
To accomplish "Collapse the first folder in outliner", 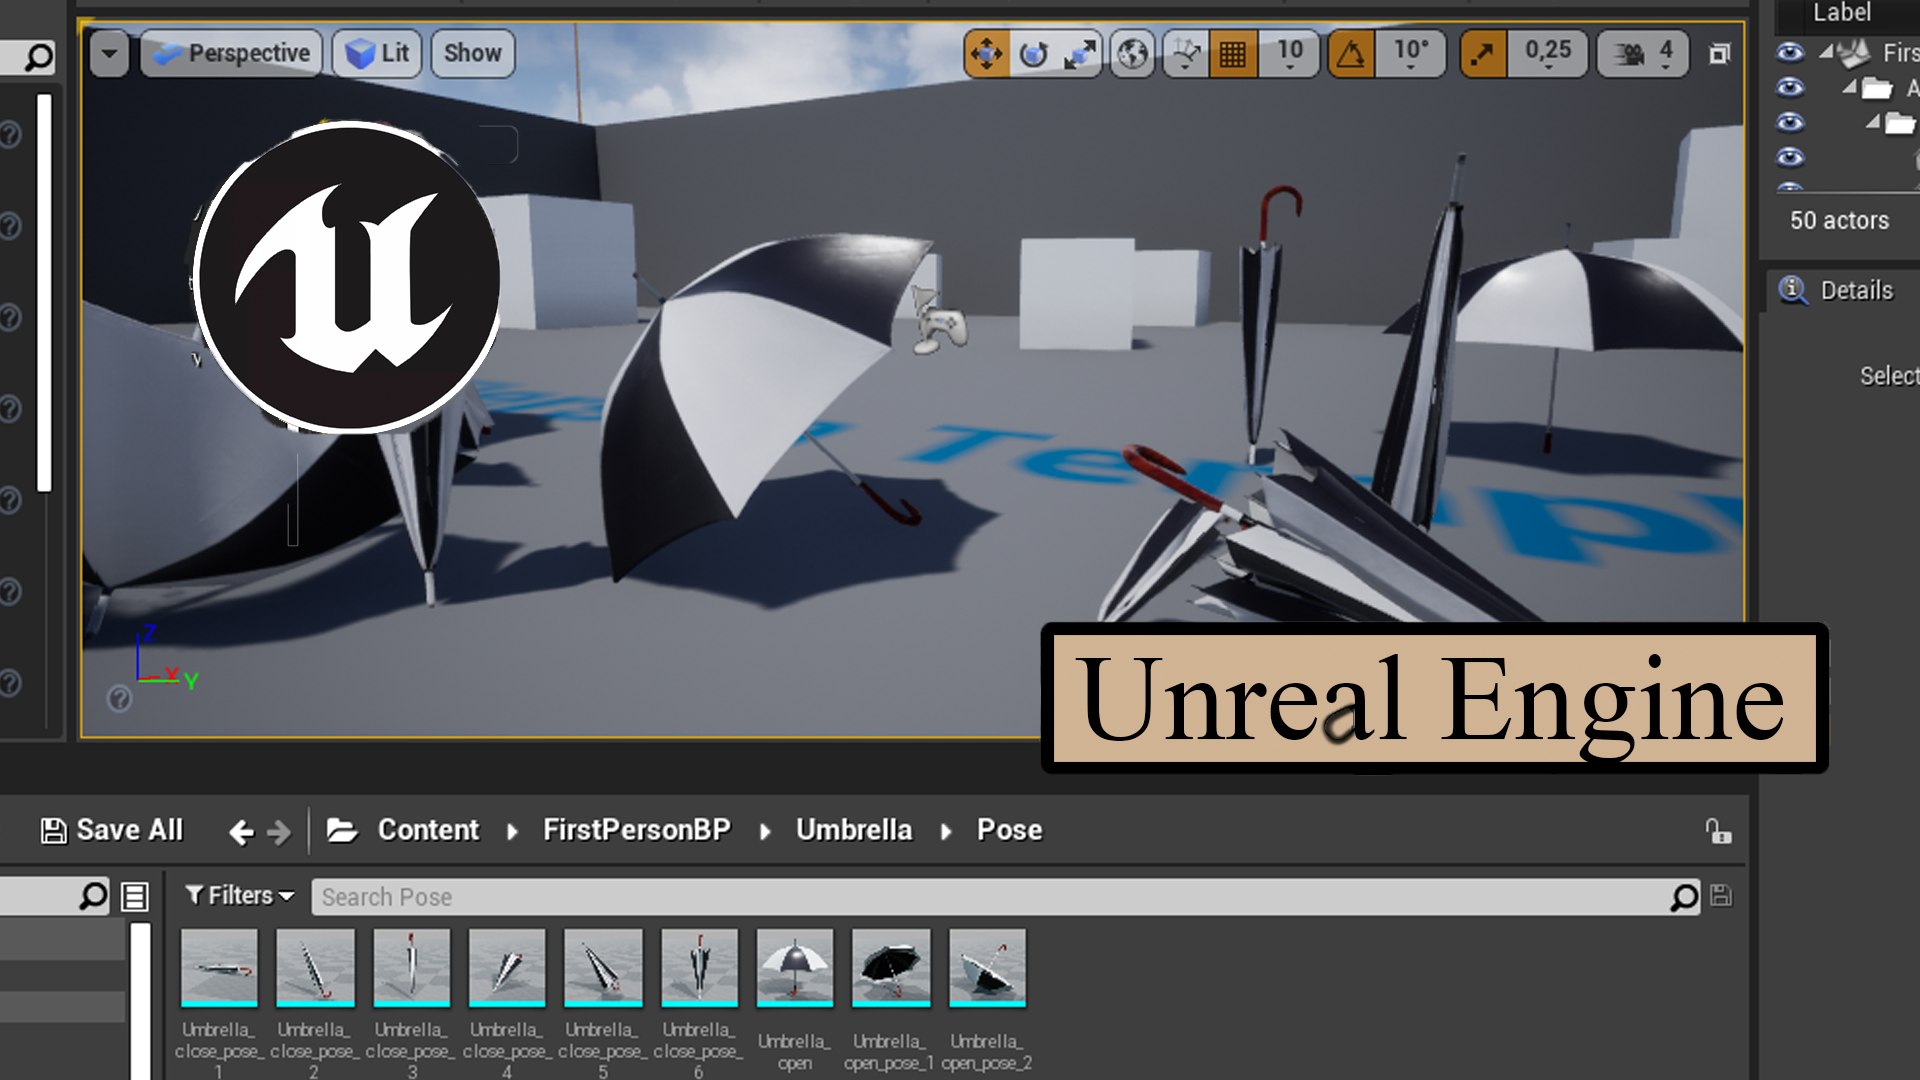I will [x=1850, y=88].
